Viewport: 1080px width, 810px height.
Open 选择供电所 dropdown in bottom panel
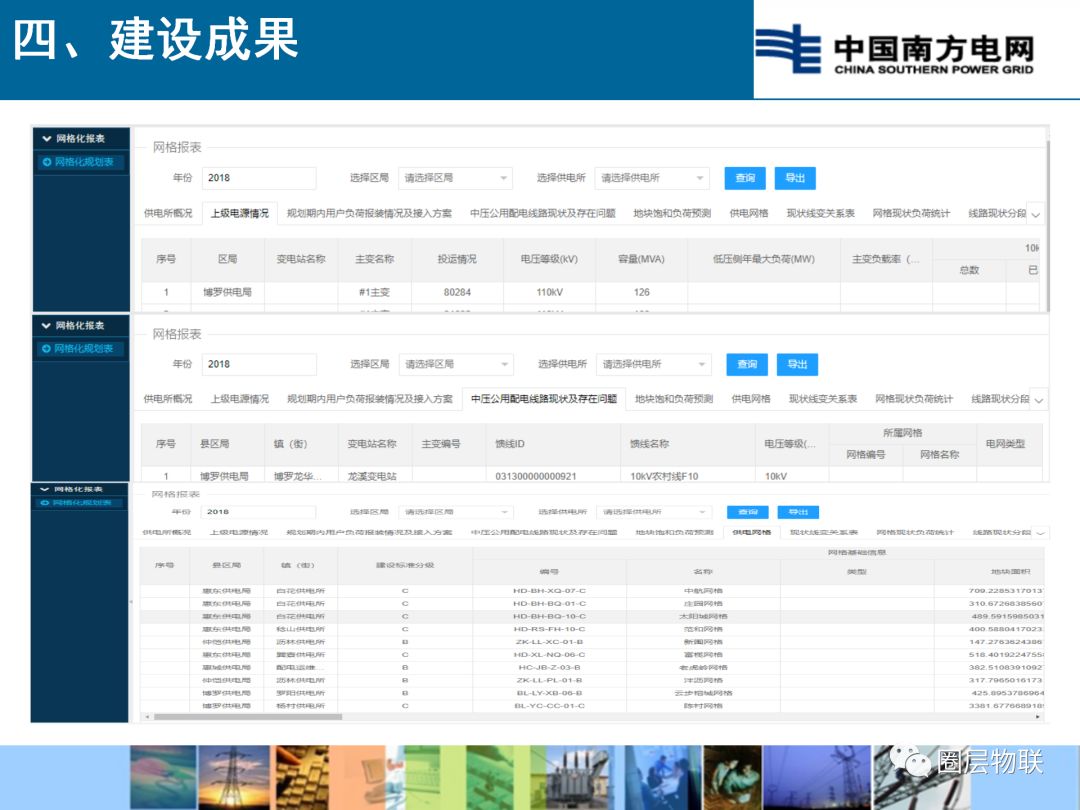[653, 512]
